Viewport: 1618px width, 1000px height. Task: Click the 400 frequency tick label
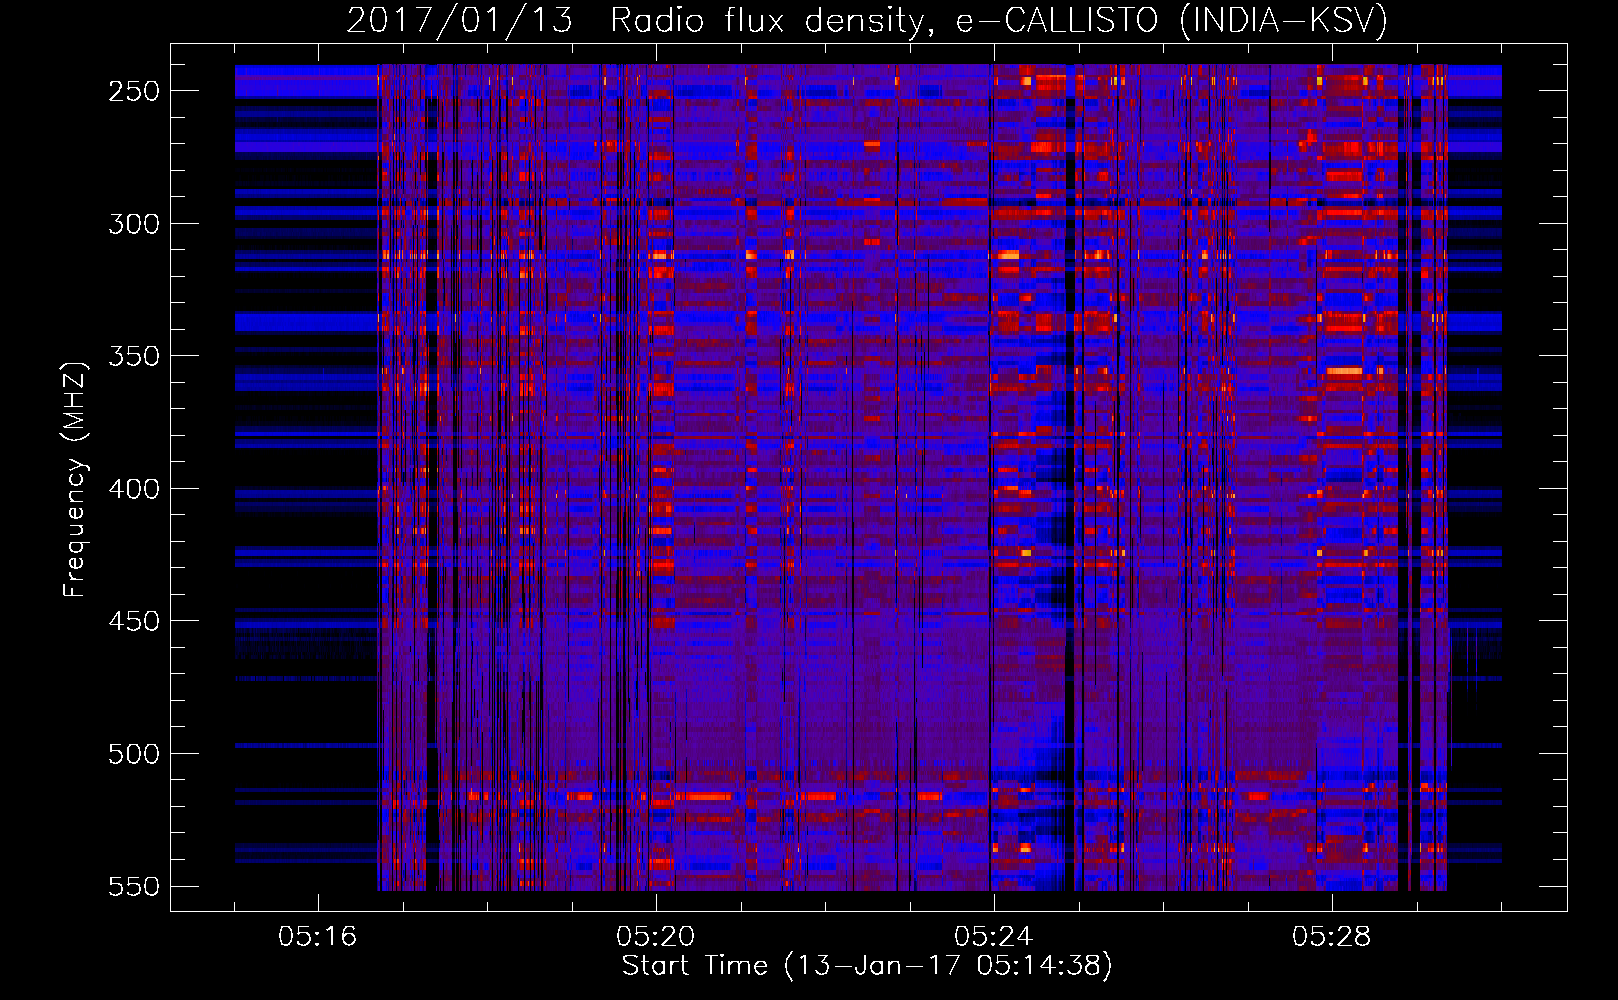click(134, 488)
